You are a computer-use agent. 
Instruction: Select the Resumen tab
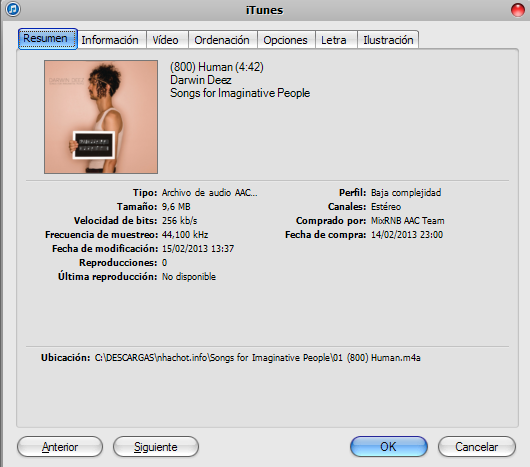pyautogui.click(x=48, y=39)
